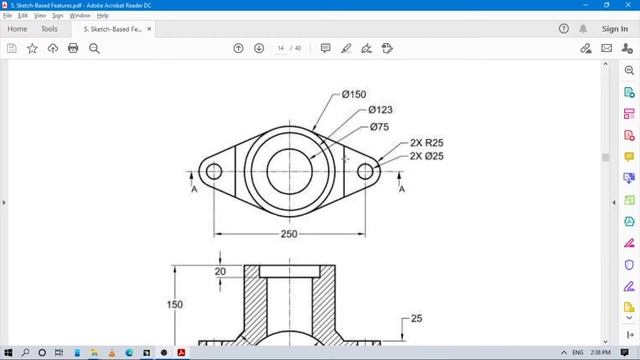
Task: Click the vertical scrollbar thumb
Action: coord(605,158)
